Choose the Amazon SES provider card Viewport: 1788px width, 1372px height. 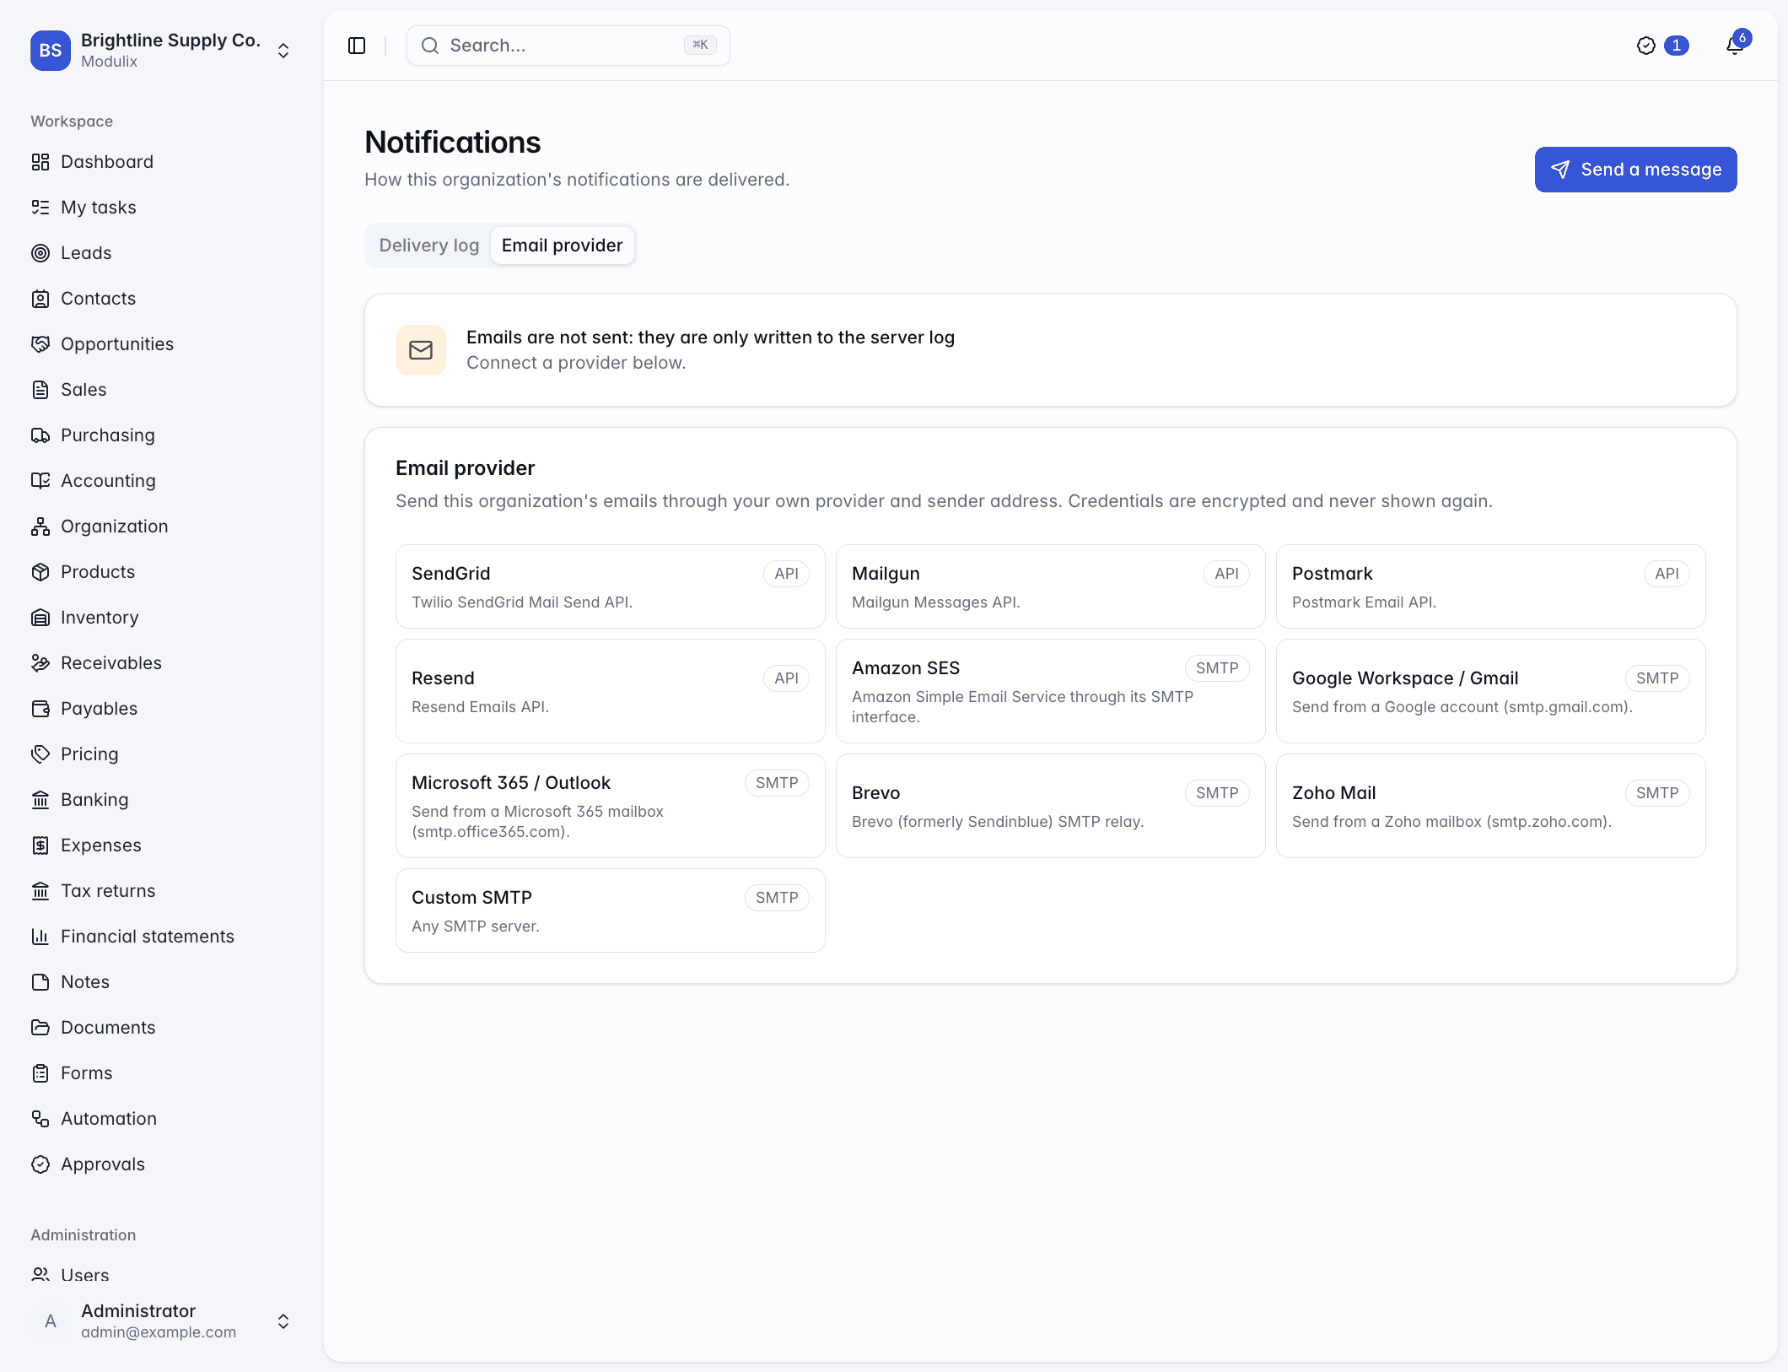click(x=1050, y=691)
